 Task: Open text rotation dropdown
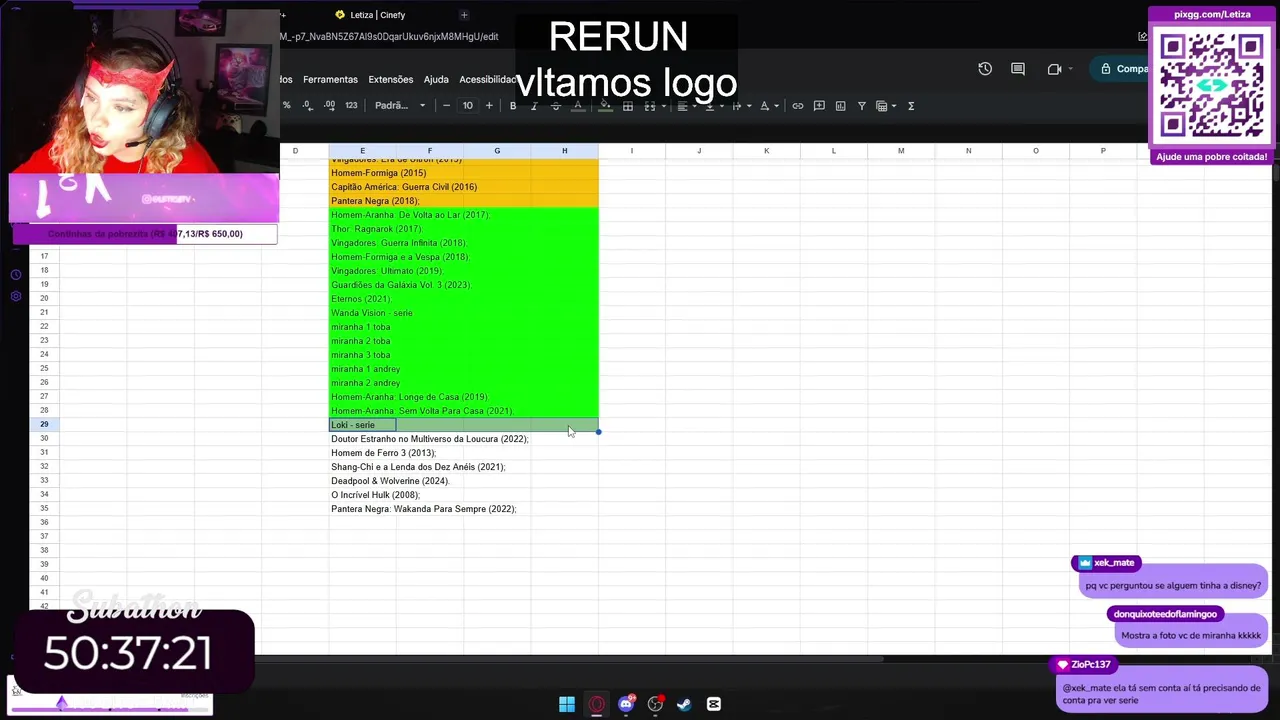[767, 106]
